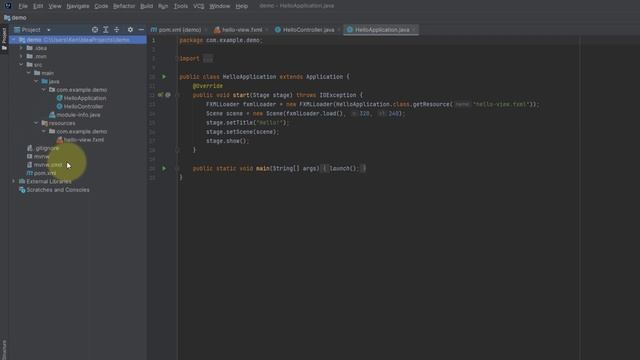
Task: Expand the .mvn folder
Action: [x=21, y=56]
